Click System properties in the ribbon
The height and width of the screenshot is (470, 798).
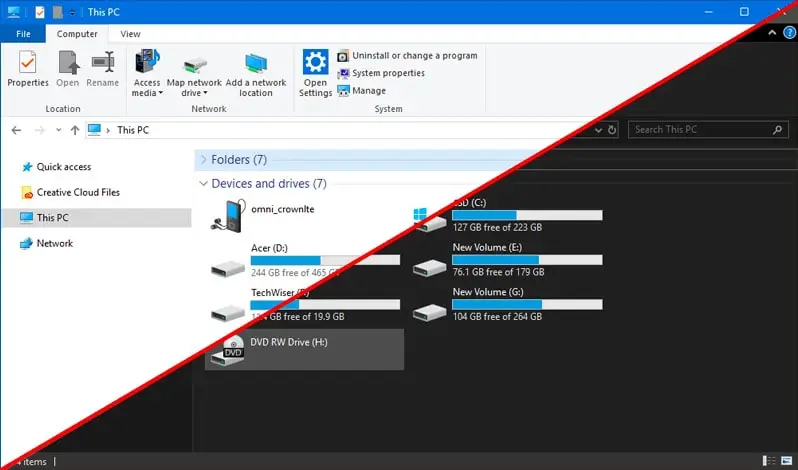pos(388,73)
